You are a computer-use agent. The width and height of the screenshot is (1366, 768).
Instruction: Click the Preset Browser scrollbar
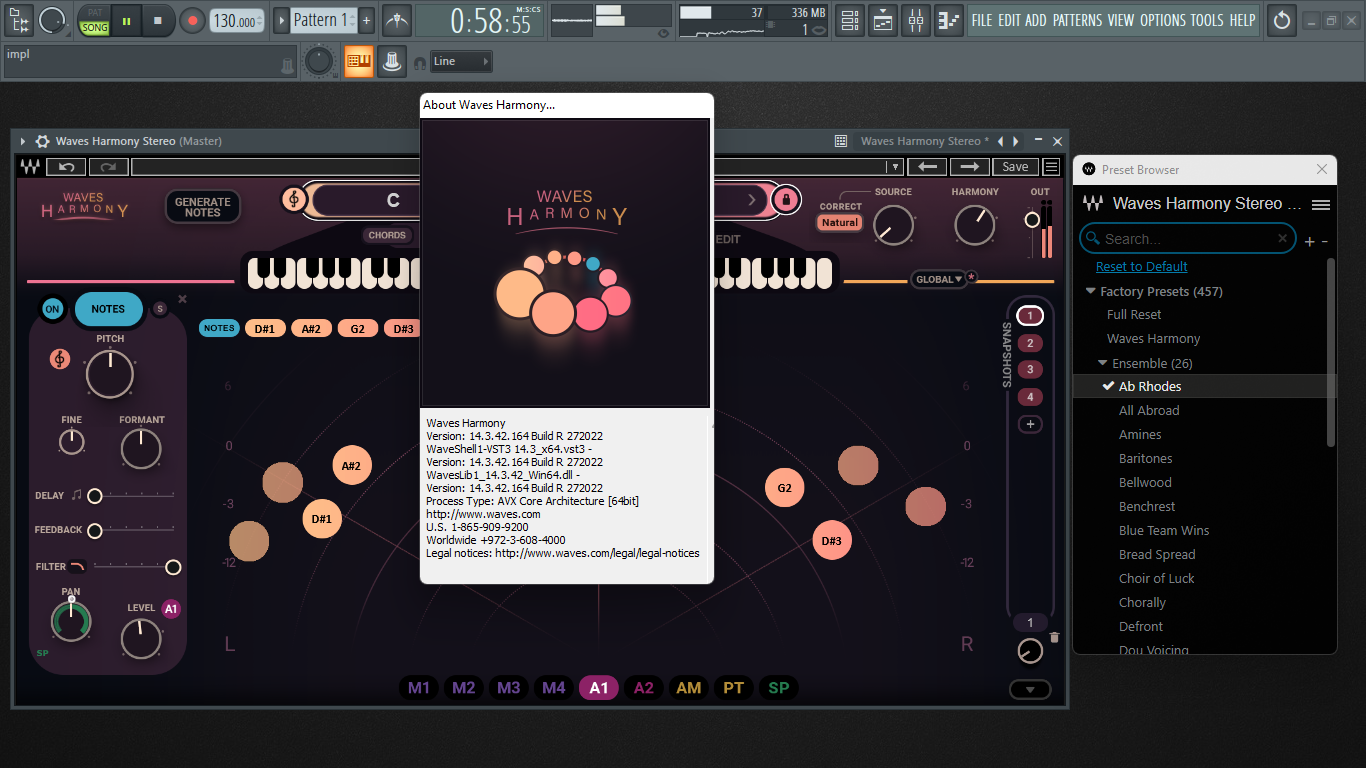(1330, 352)
